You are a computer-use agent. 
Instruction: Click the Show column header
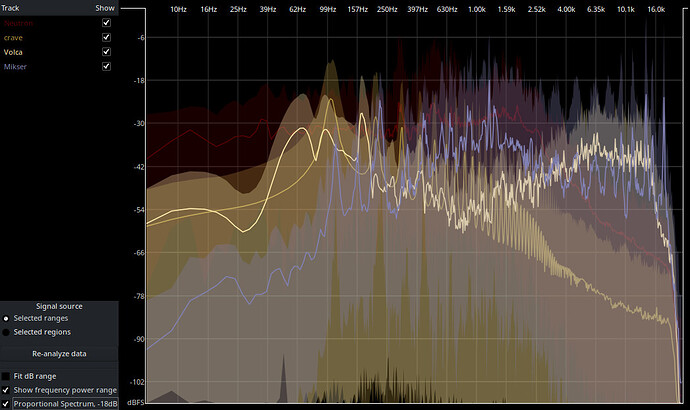pos(105,7)
